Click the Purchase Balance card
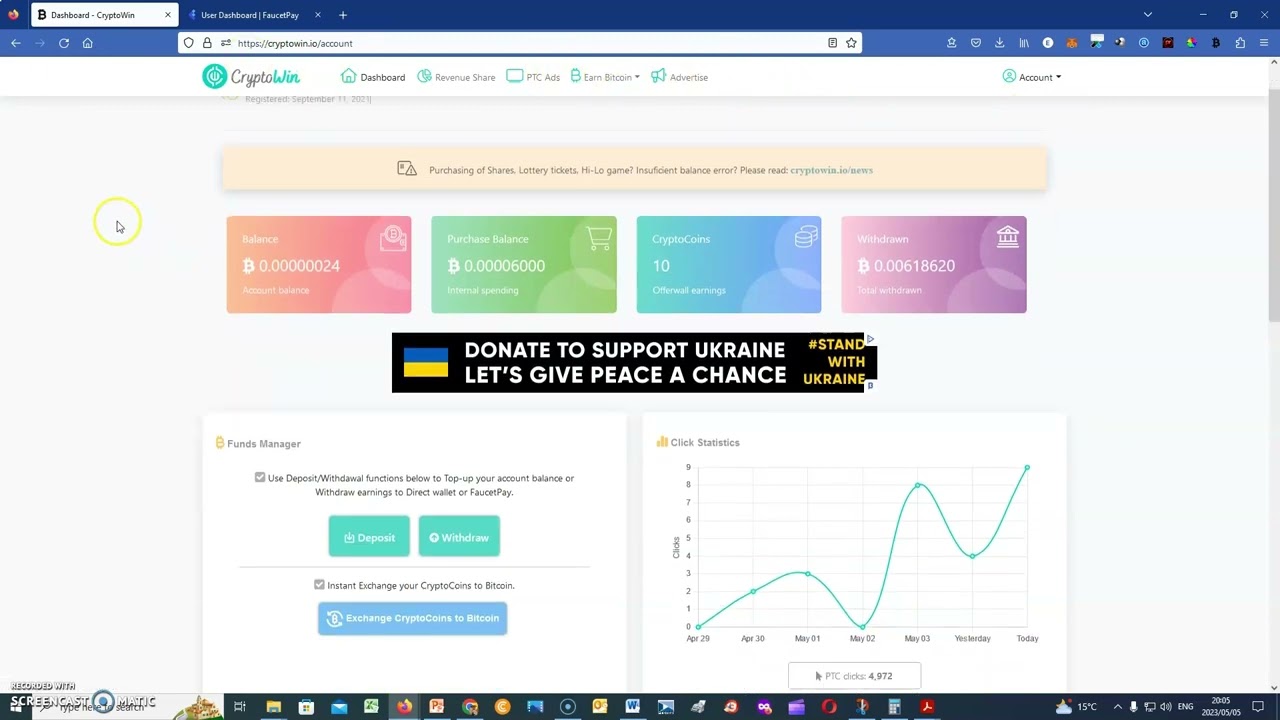Image resolution: width=1280 pixels, height=720 pixels. click(524, 265)
